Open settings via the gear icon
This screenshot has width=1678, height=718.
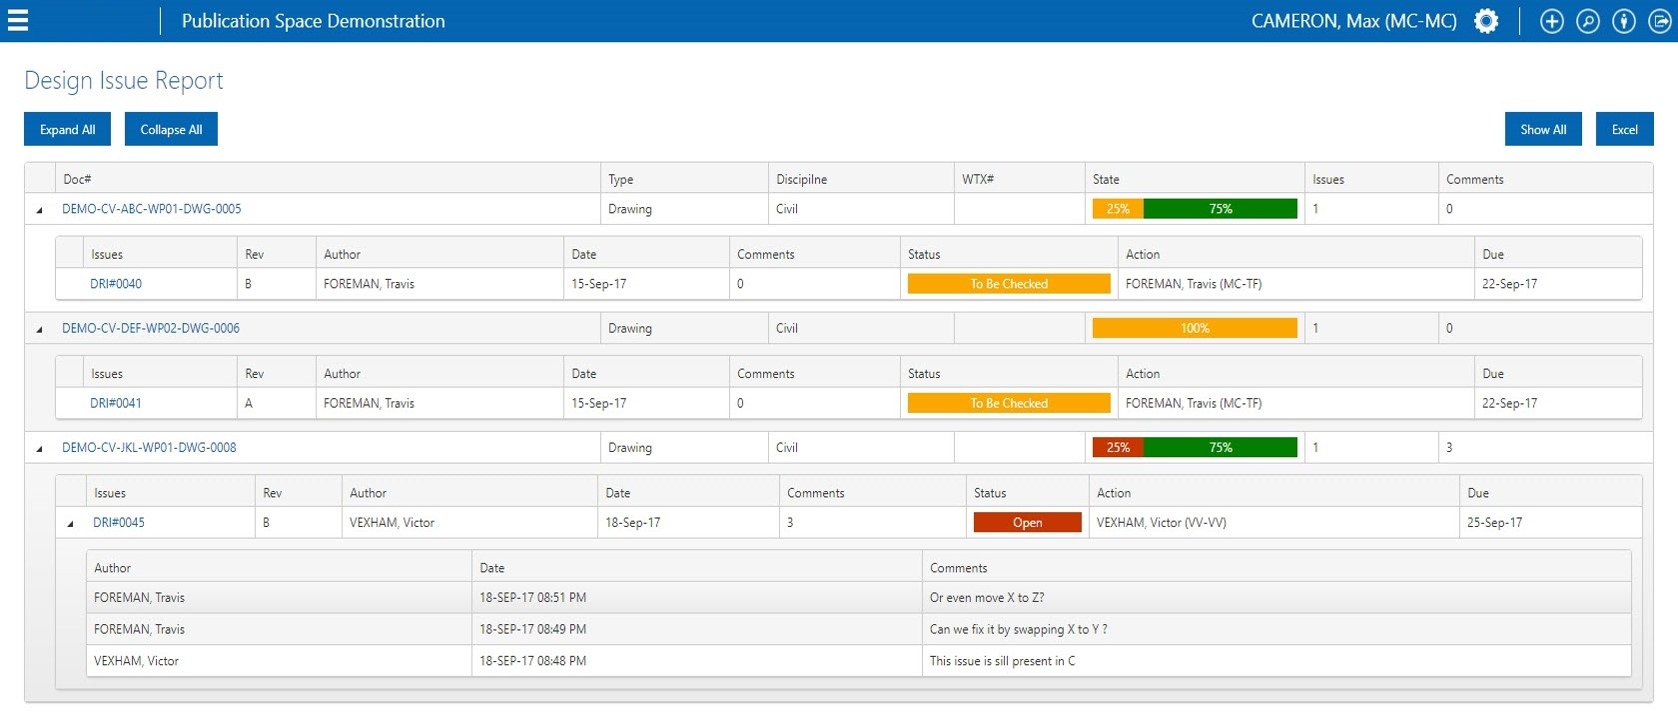pyautogui.click(x=1486, y=21)
